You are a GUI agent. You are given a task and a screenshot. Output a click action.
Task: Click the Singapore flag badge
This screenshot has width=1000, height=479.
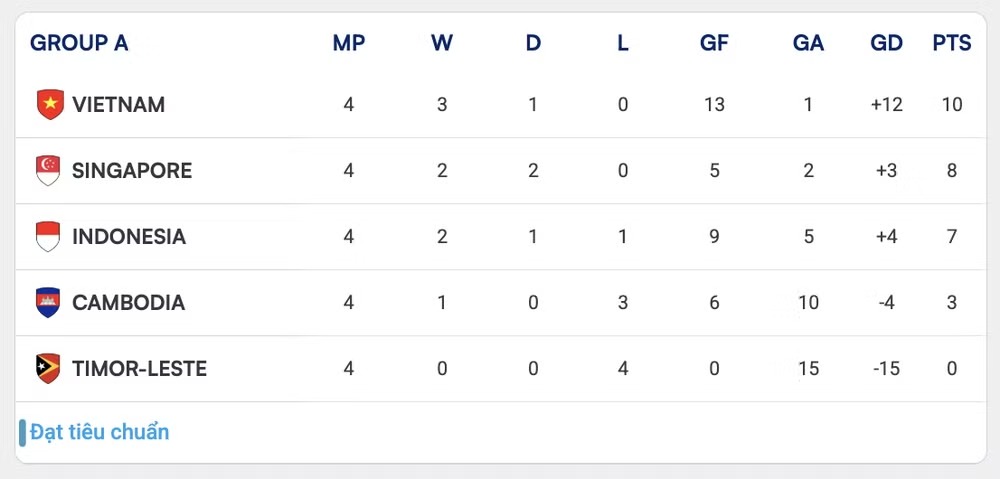click(48, 170)
